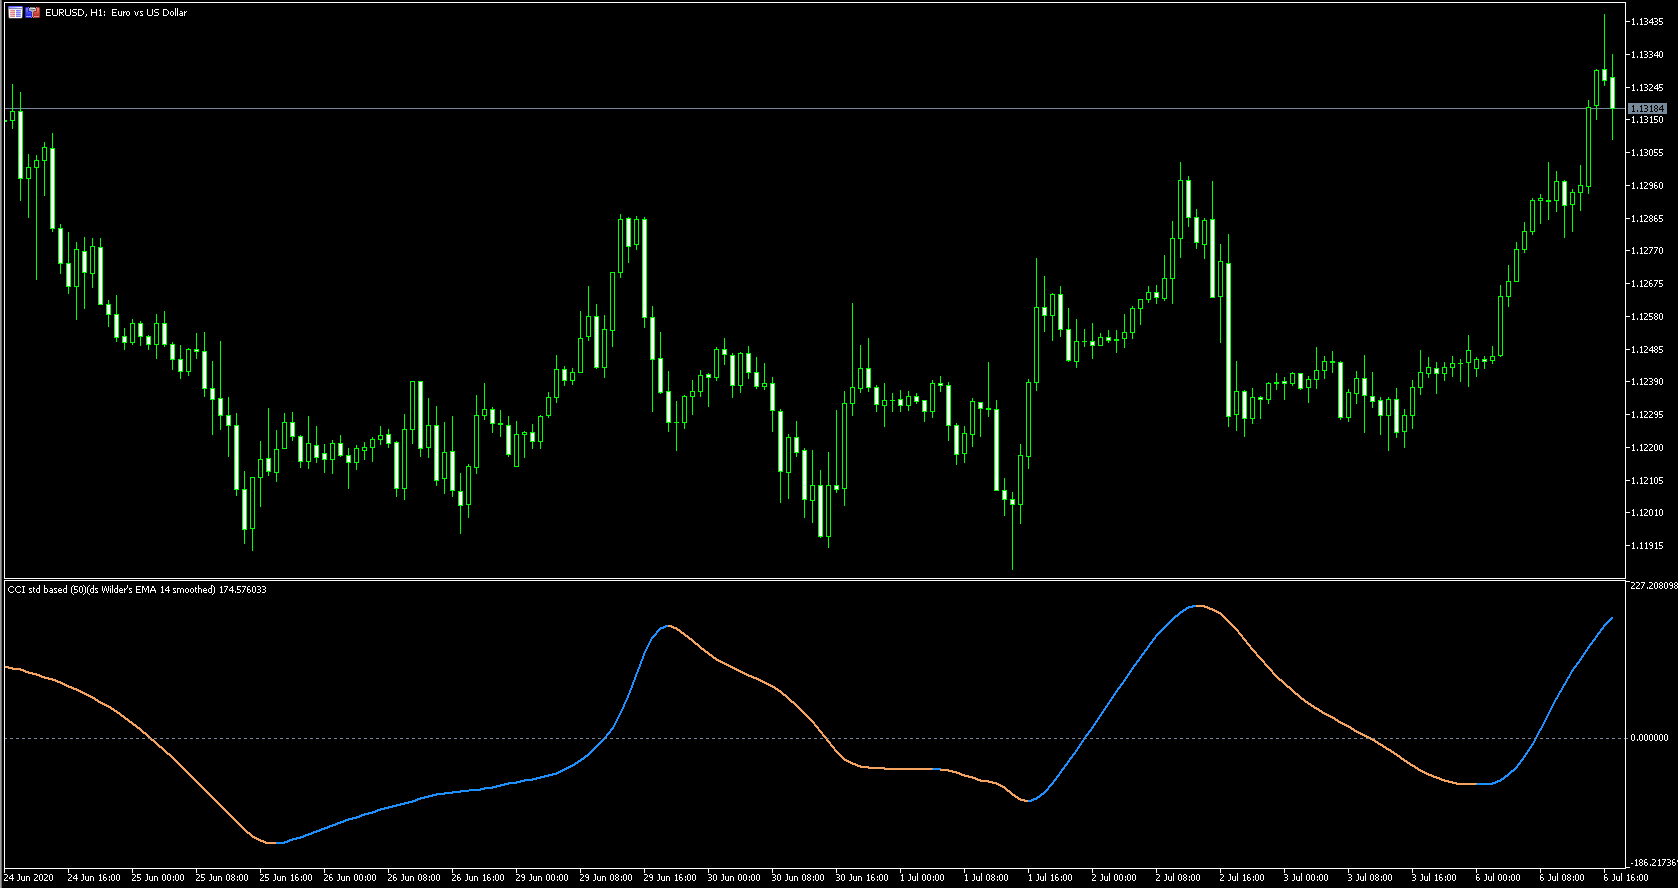Click the '26 Jun 16:00' time label
Screen dimensions: 1678x888
point(478,878)
